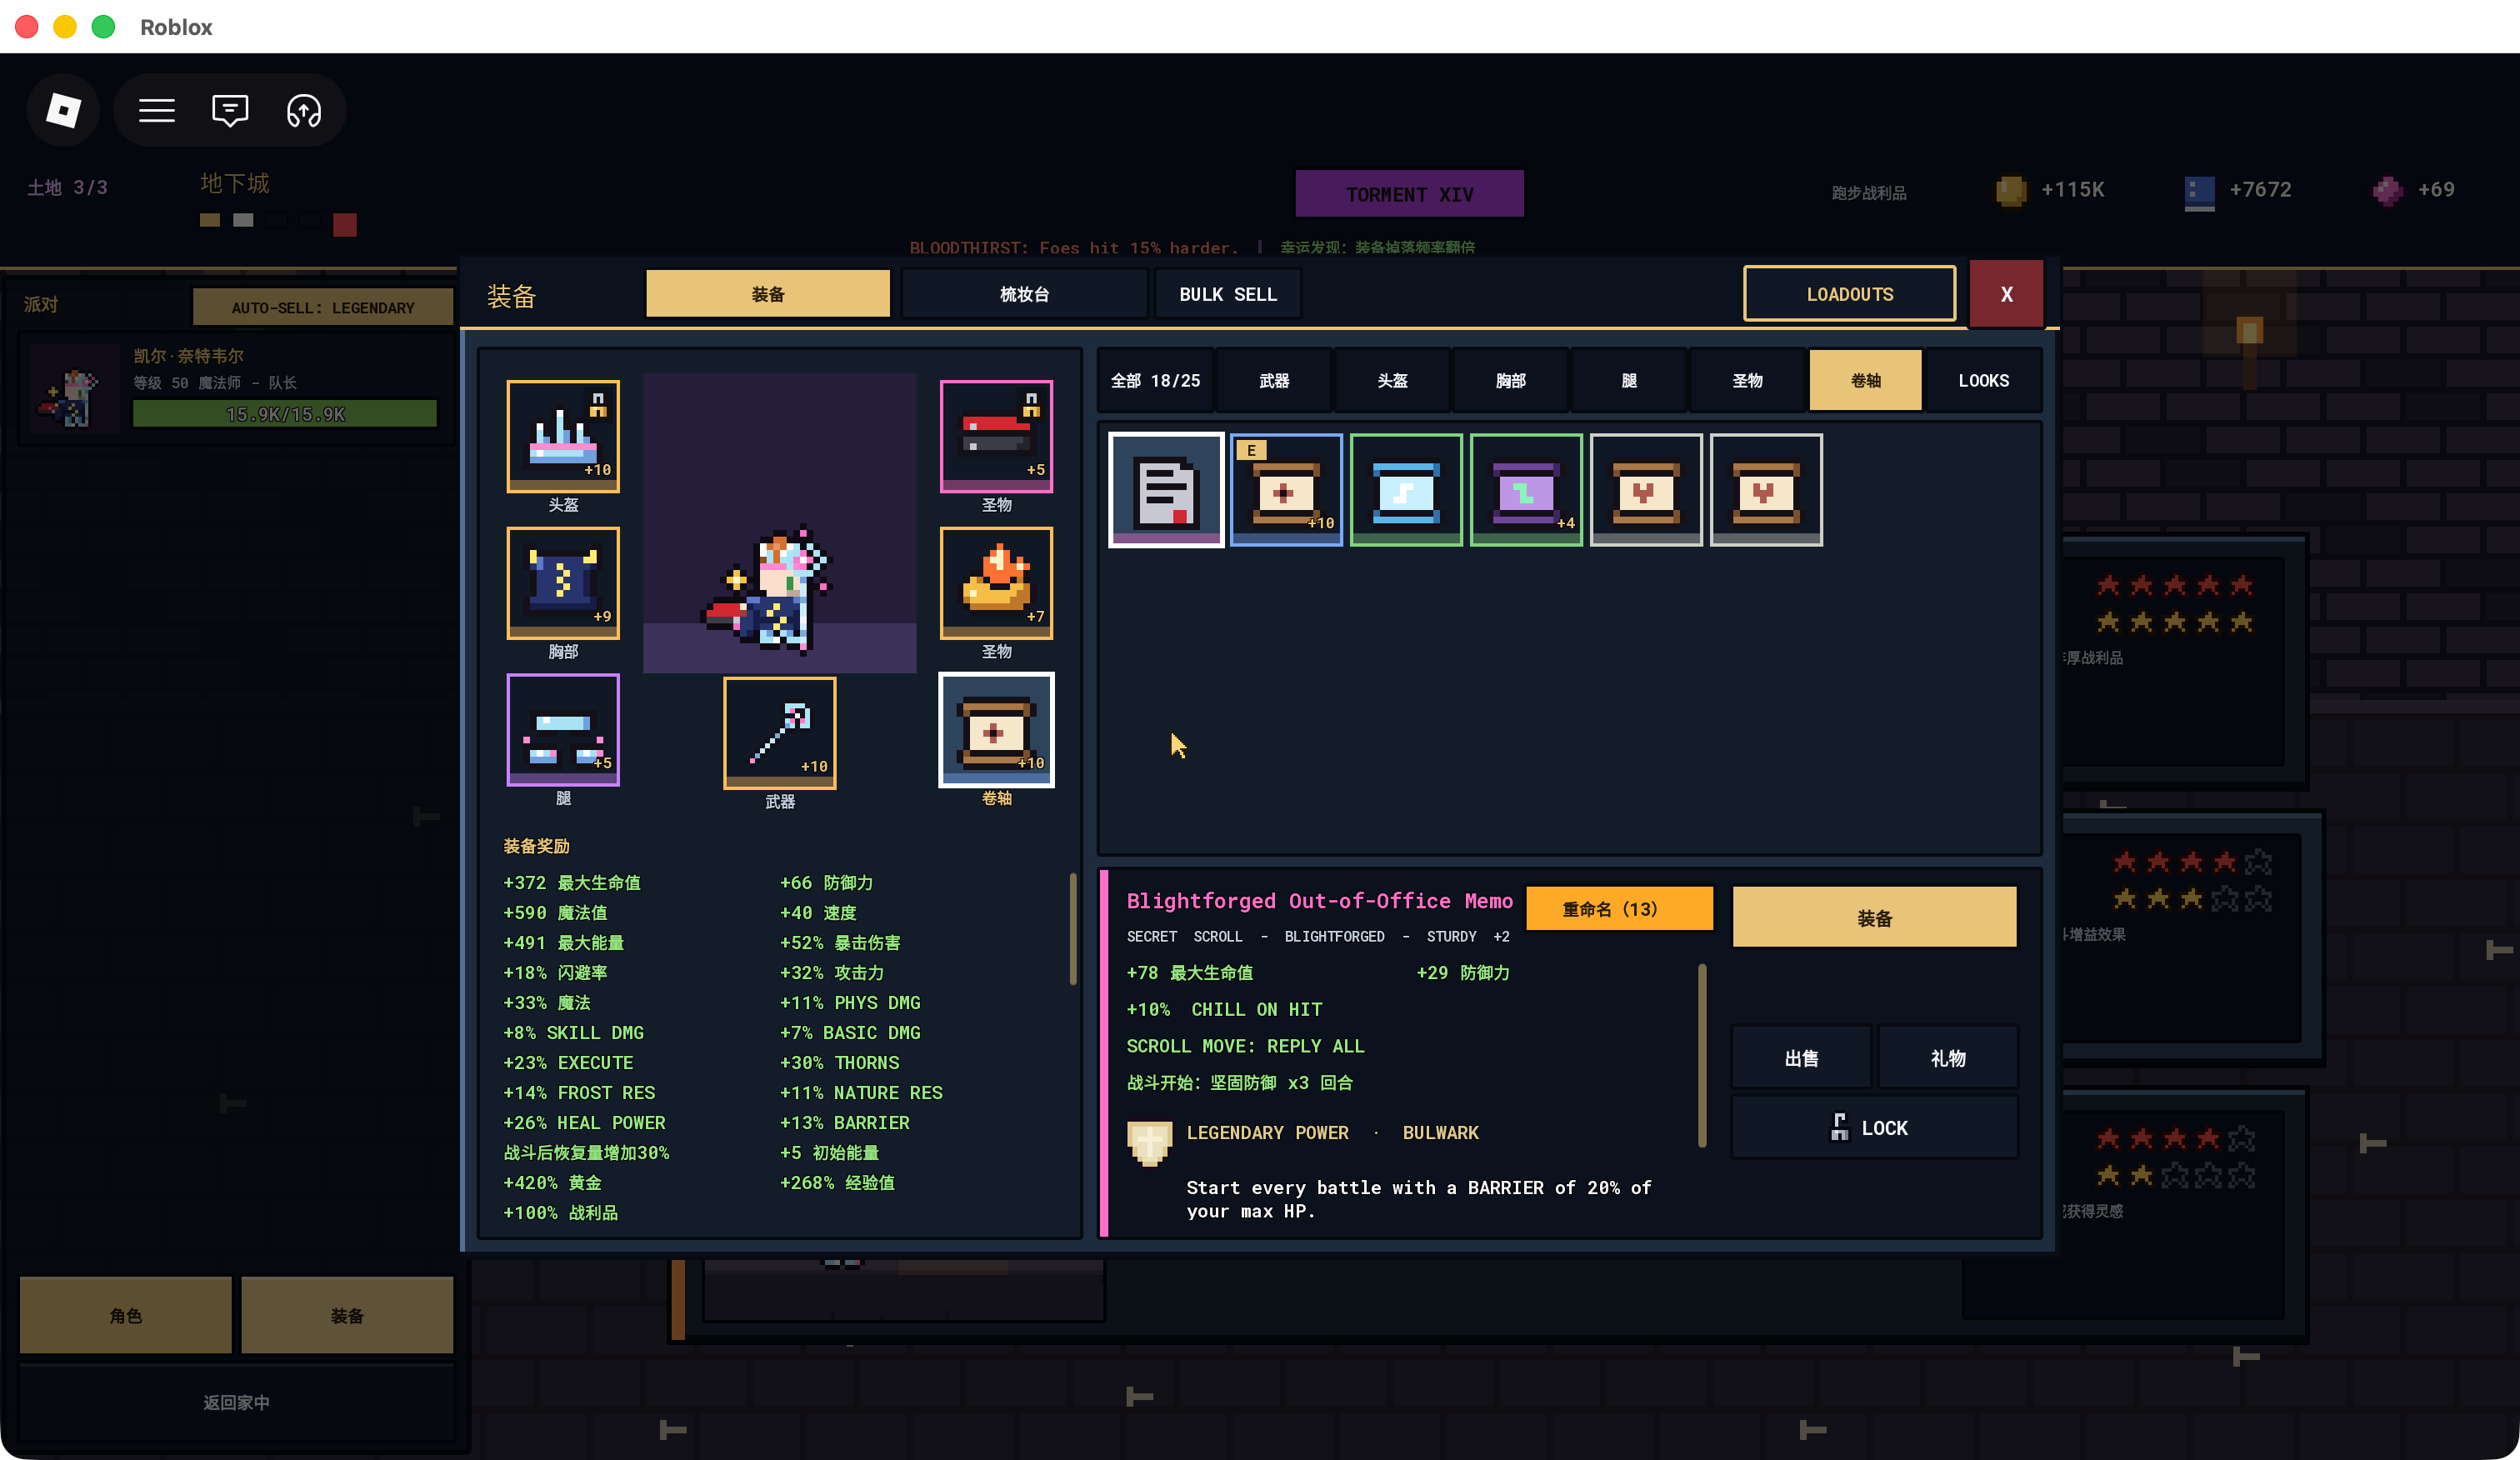Open the LOOKS filter tab
Image resolution: width=2520 pixels, height=1460 pixels.
[1983, 380]
